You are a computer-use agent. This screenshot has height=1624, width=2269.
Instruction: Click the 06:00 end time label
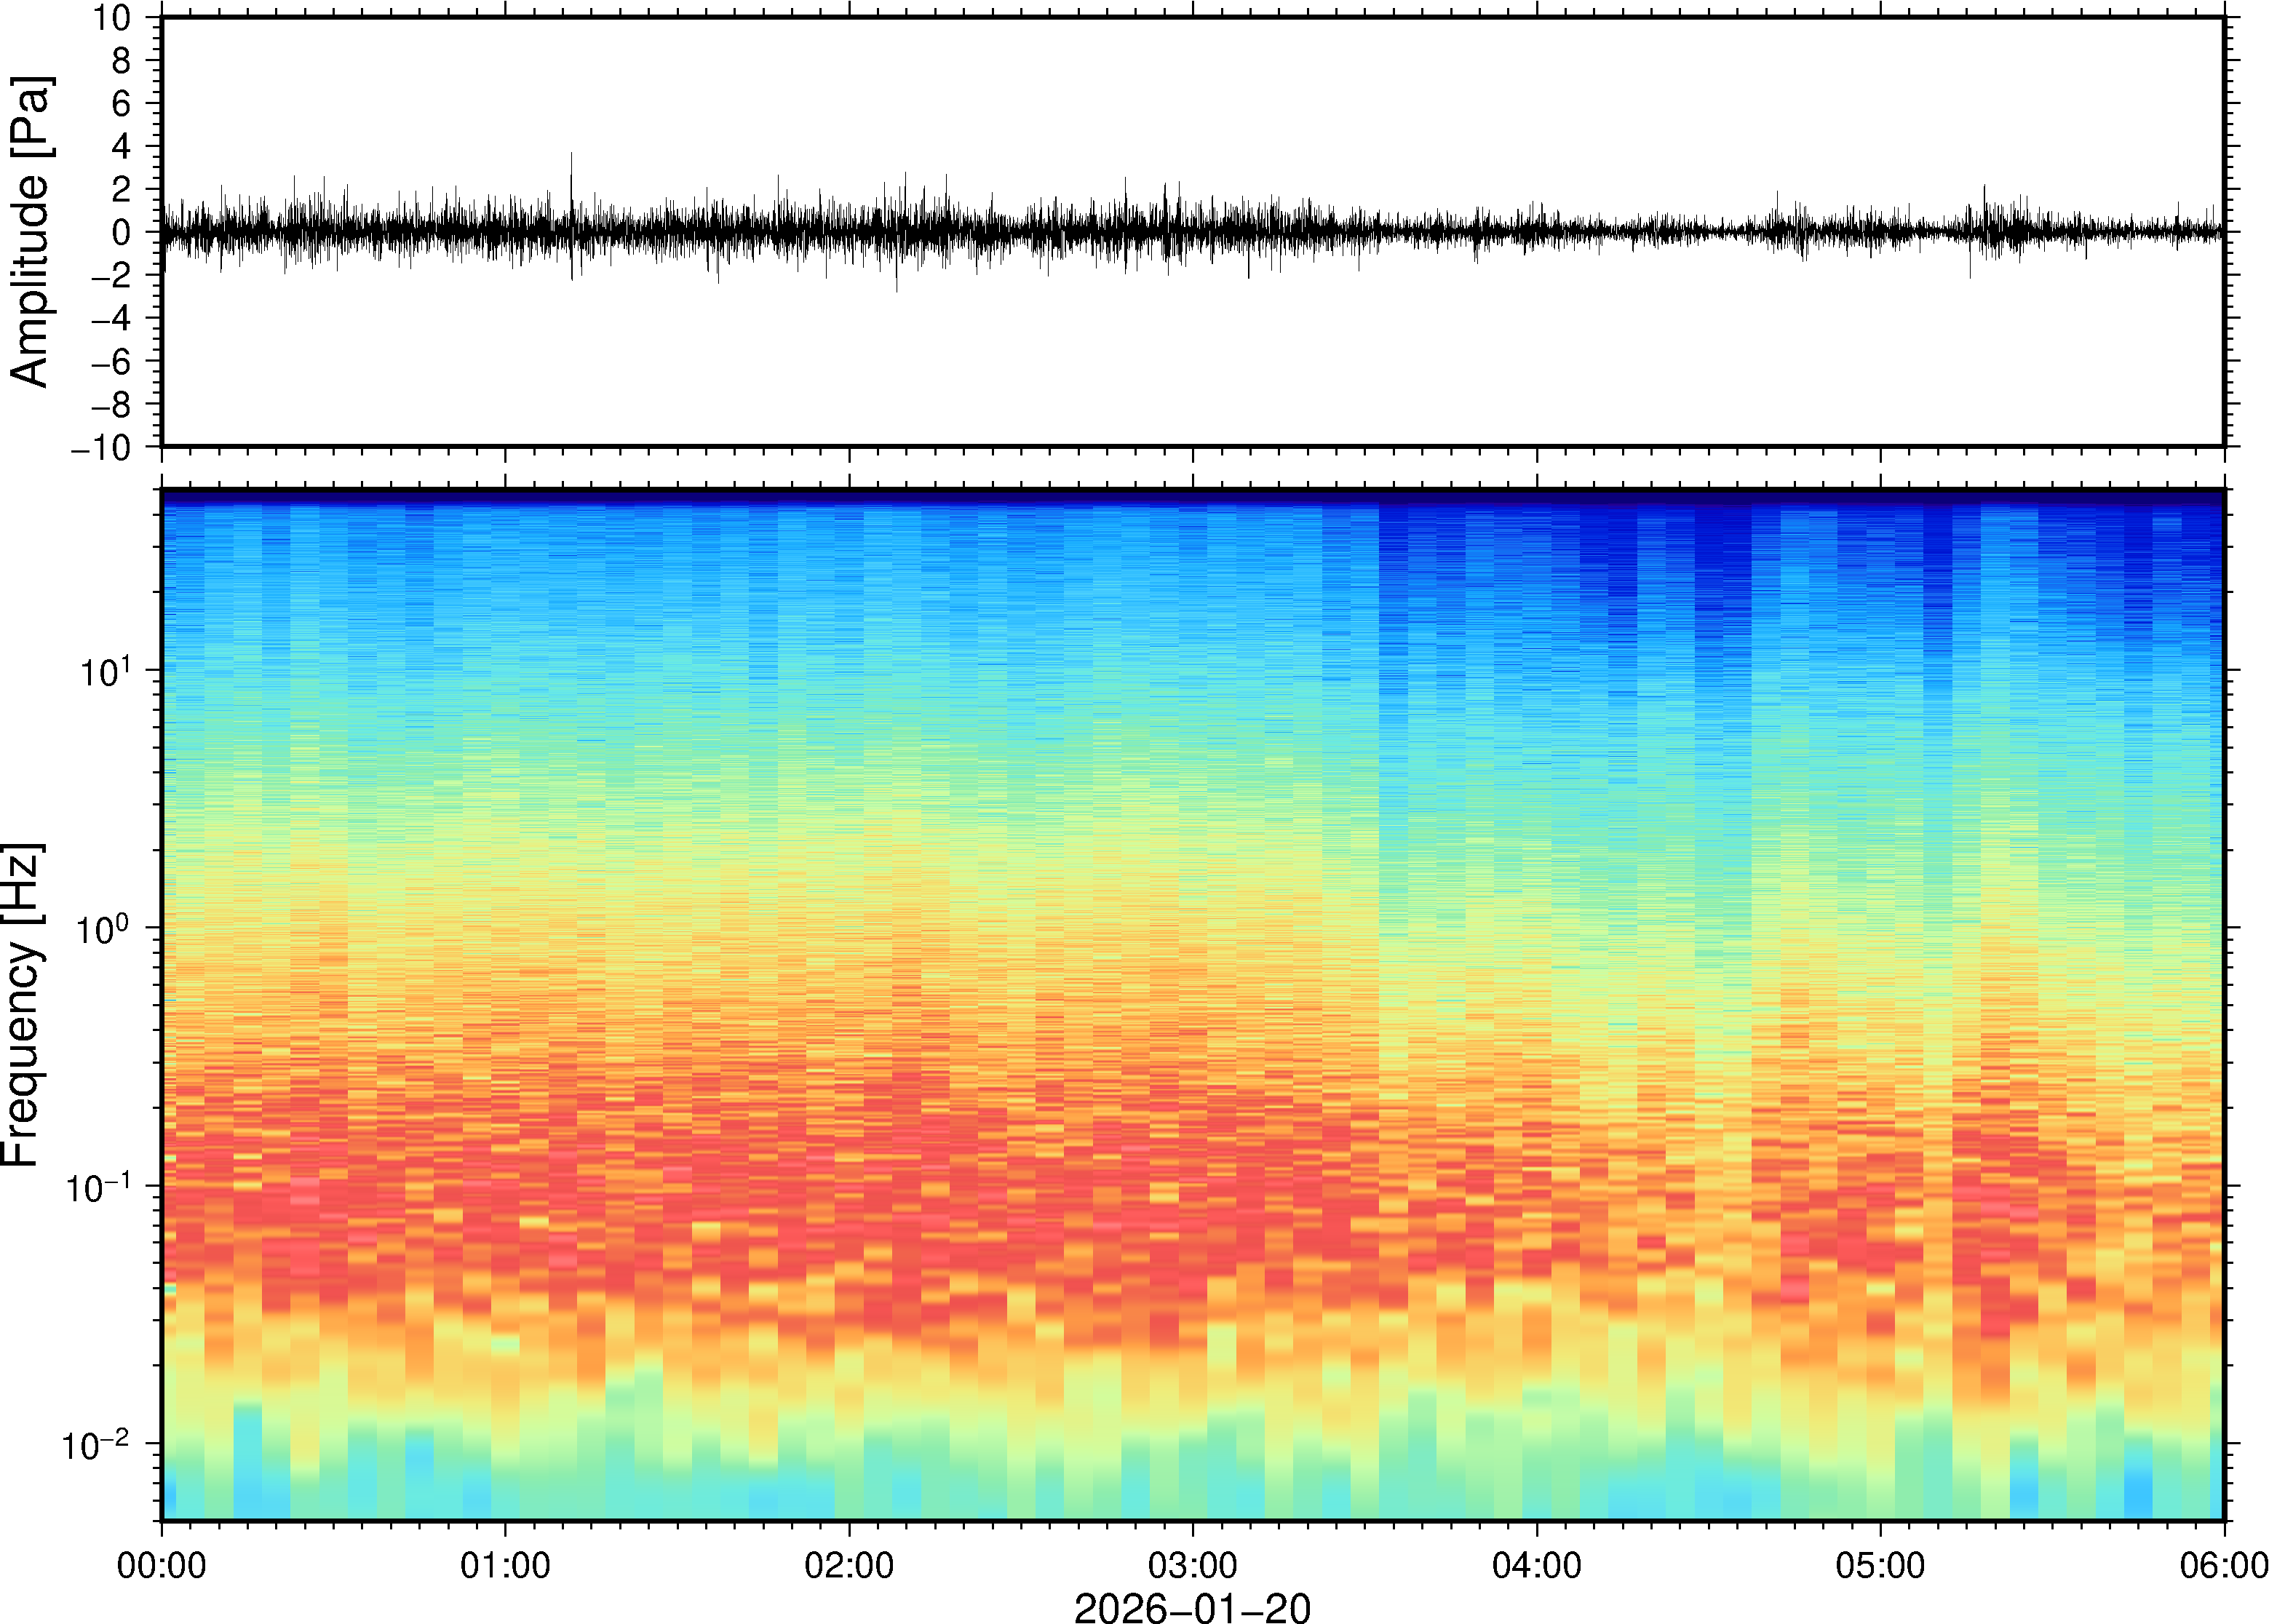(x=2223, y=1565)
